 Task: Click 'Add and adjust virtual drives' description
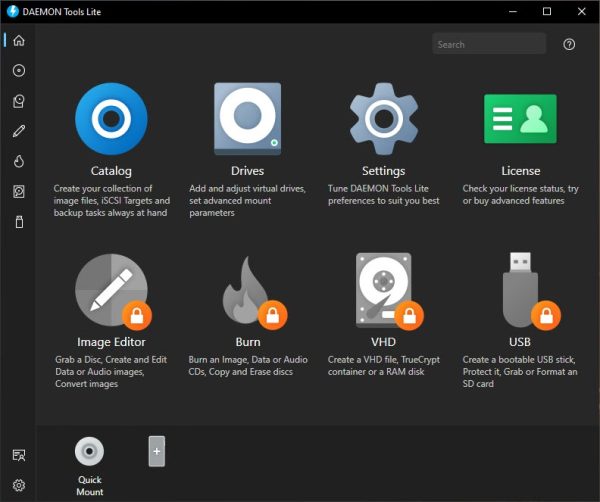tap(247, 200)
